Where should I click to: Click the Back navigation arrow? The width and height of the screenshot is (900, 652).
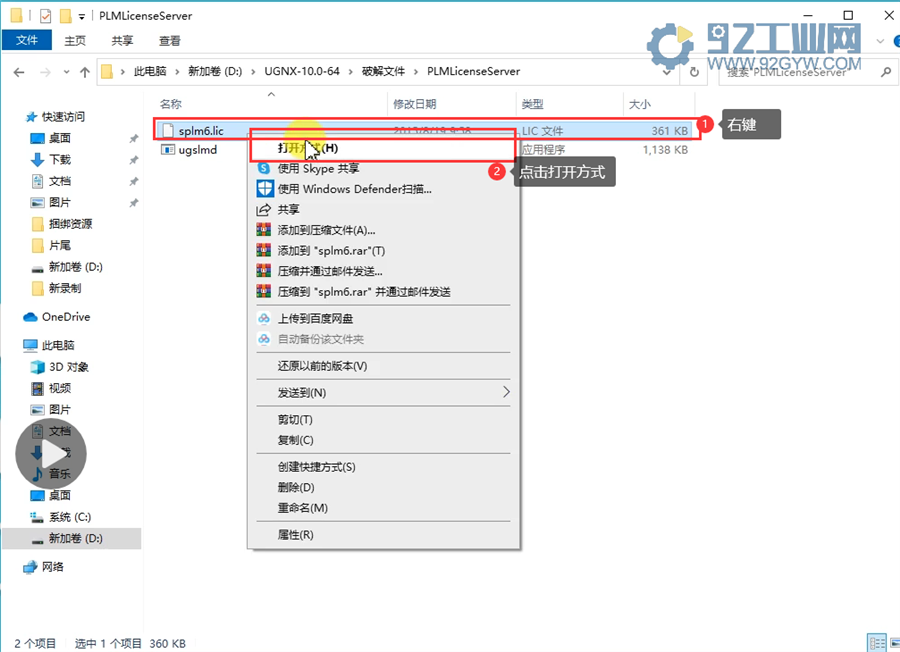(x=19, y=72)
